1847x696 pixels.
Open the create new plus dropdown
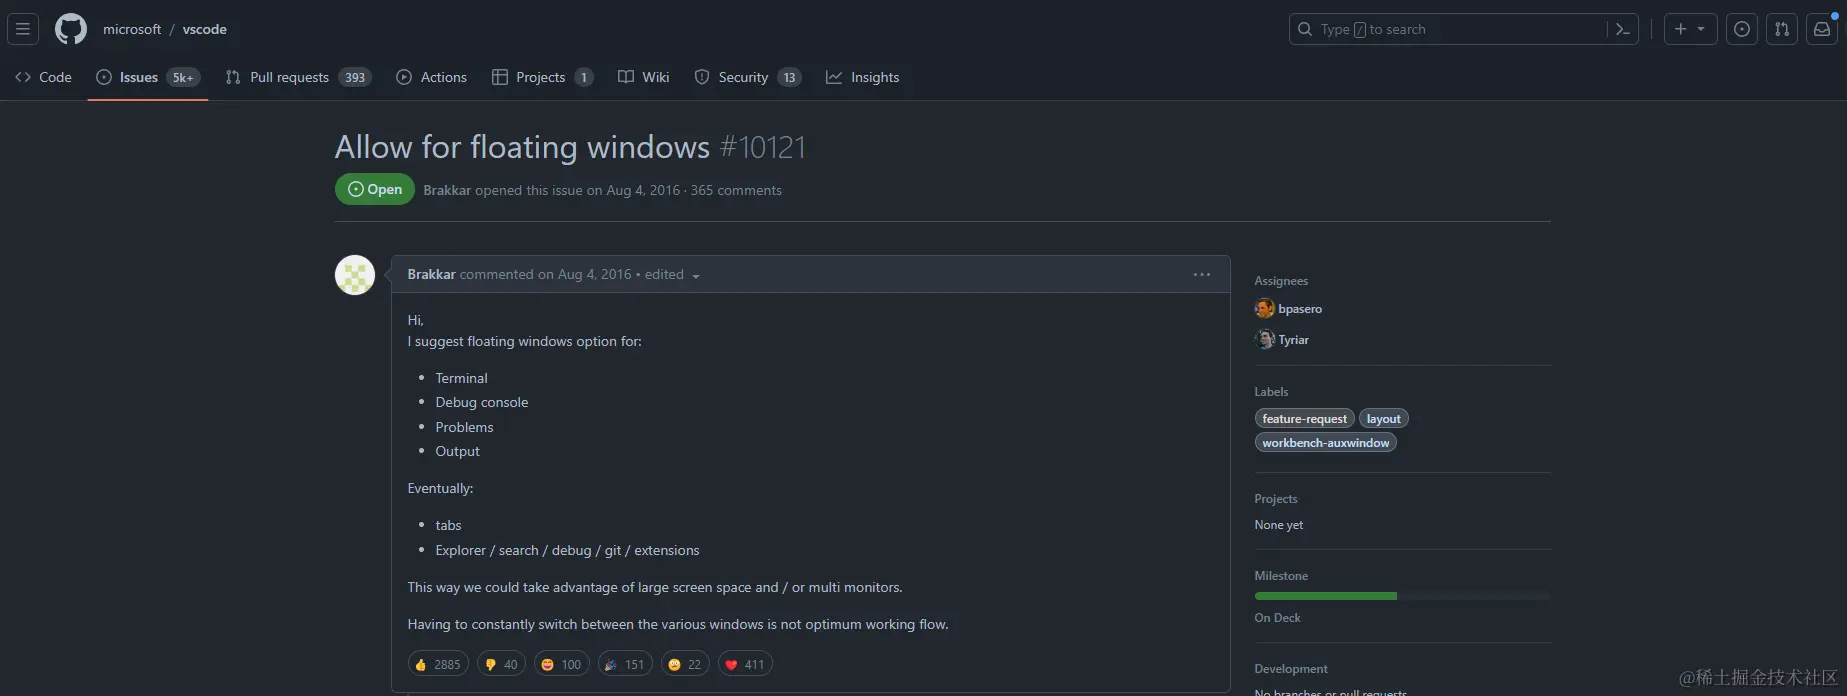coord(1690,29)
